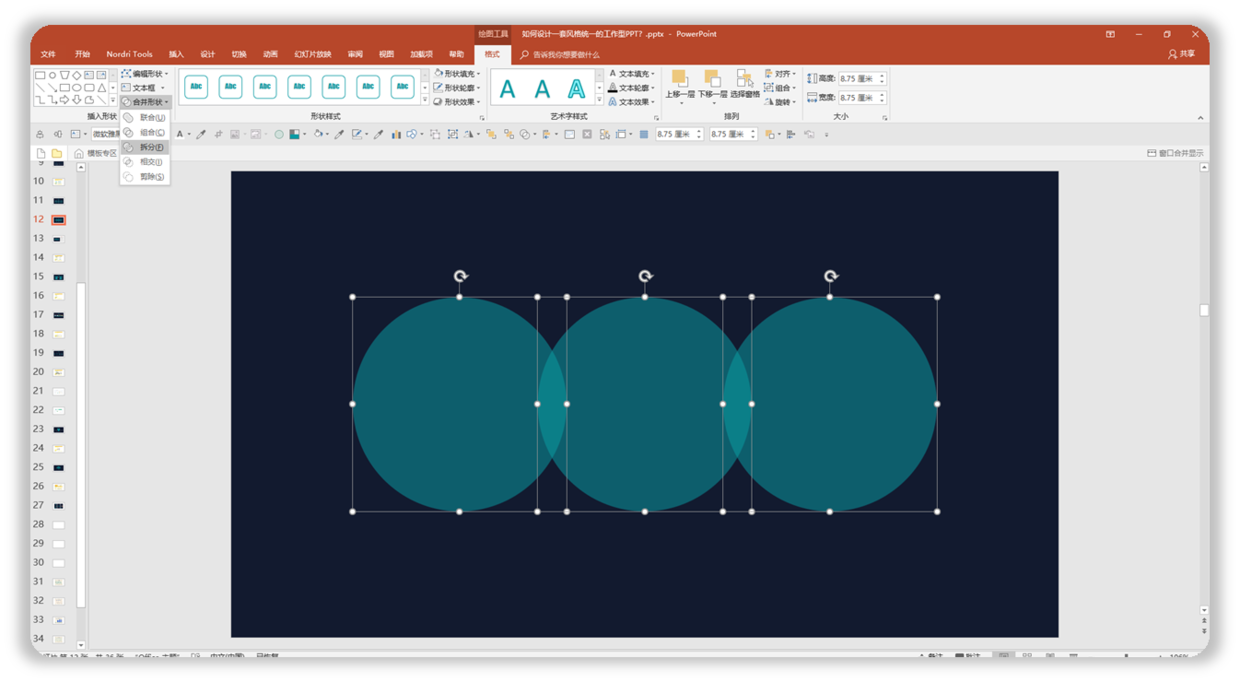This screenshot has height=682, width=1240.
Task: Choose 拆分 (Fragment) in the merge shapes menu
Action: click(145, 147)
